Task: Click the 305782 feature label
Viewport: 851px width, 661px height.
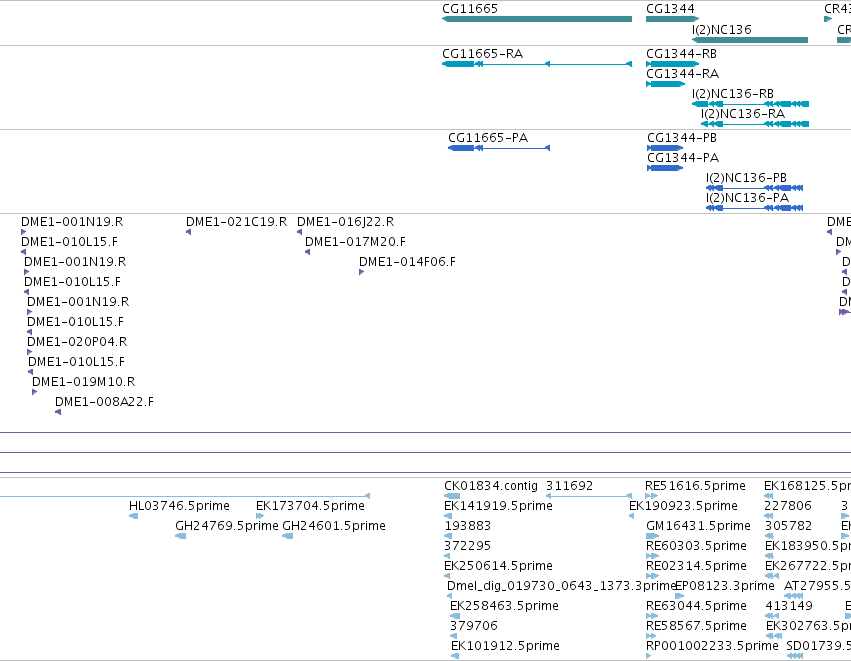Action: pos(789,526)
